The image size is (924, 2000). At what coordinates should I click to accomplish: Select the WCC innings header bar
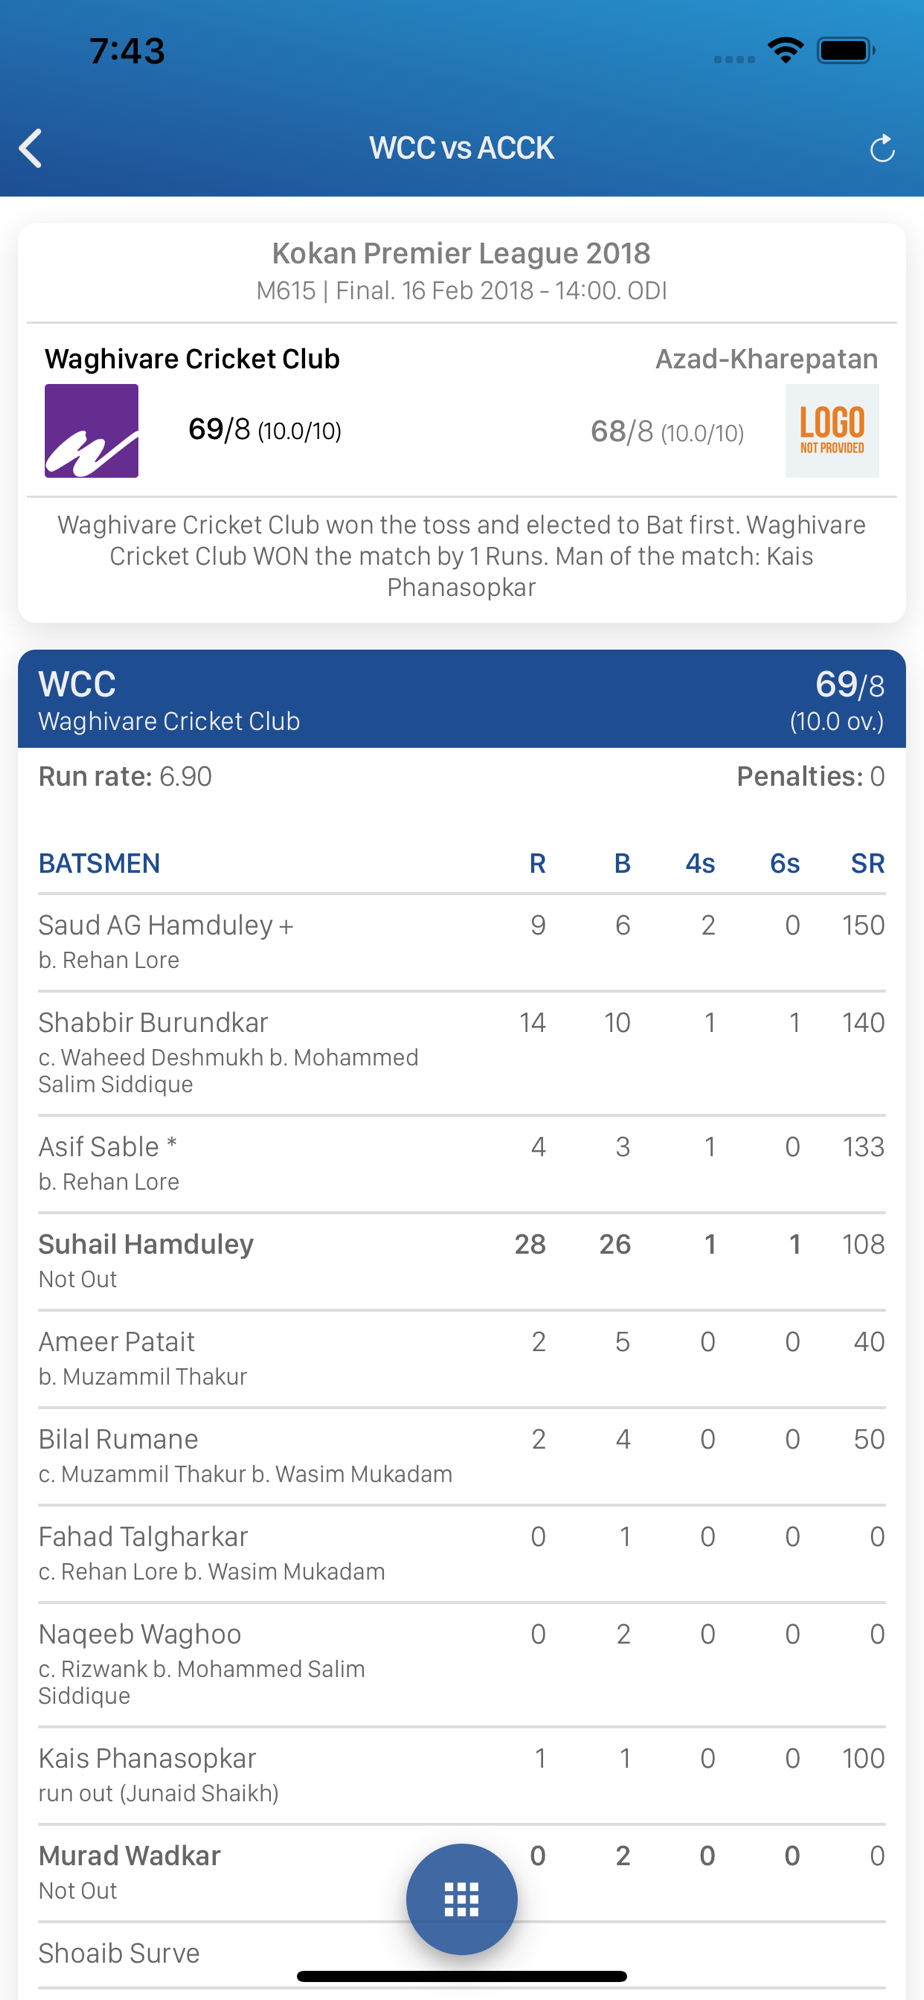461,699
